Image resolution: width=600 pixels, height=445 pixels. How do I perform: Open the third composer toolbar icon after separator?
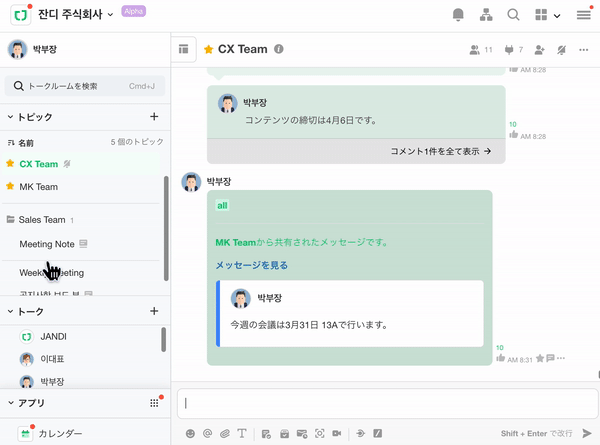tap(302, 434)
